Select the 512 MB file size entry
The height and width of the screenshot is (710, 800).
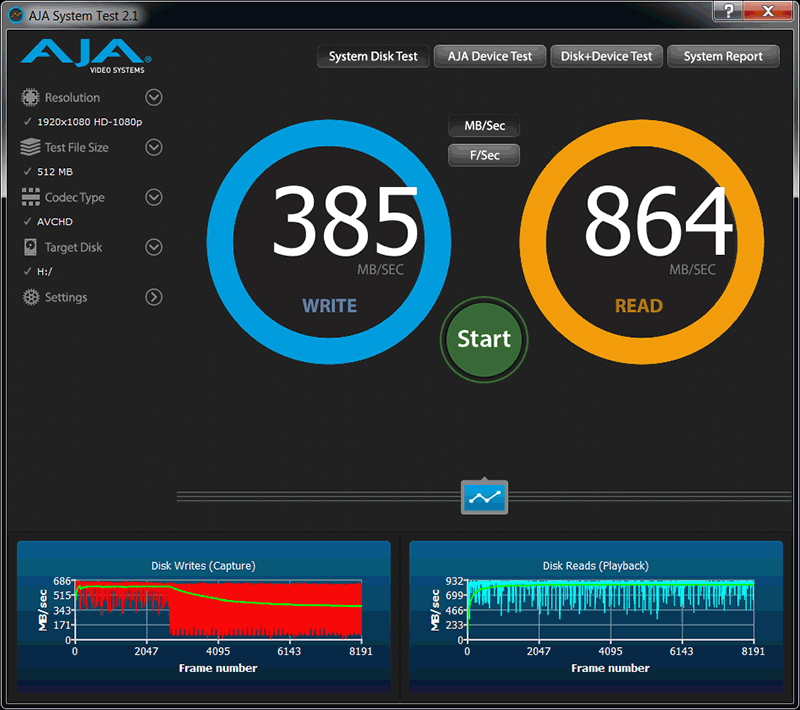click(48, 172)
